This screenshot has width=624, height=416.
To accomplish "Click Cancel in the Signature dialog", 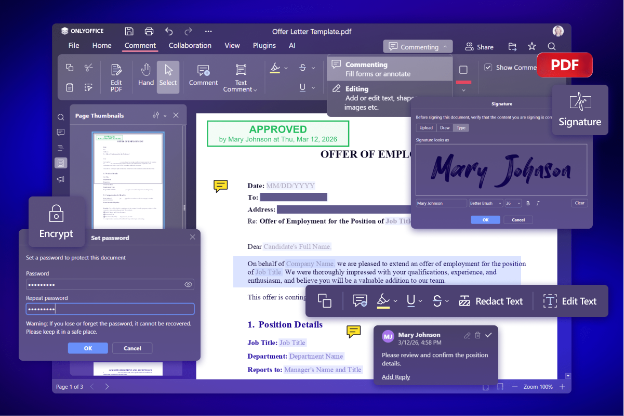I will (x=518, y=220).
